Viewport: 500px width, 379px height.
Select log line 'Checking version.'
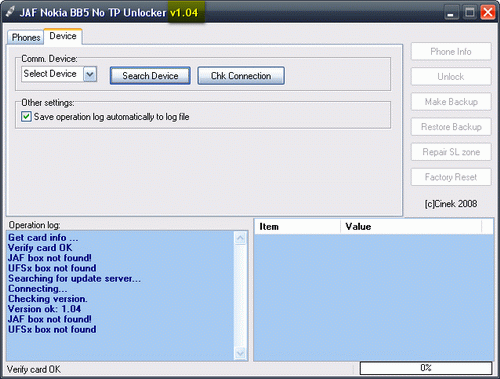coord(48,299)
